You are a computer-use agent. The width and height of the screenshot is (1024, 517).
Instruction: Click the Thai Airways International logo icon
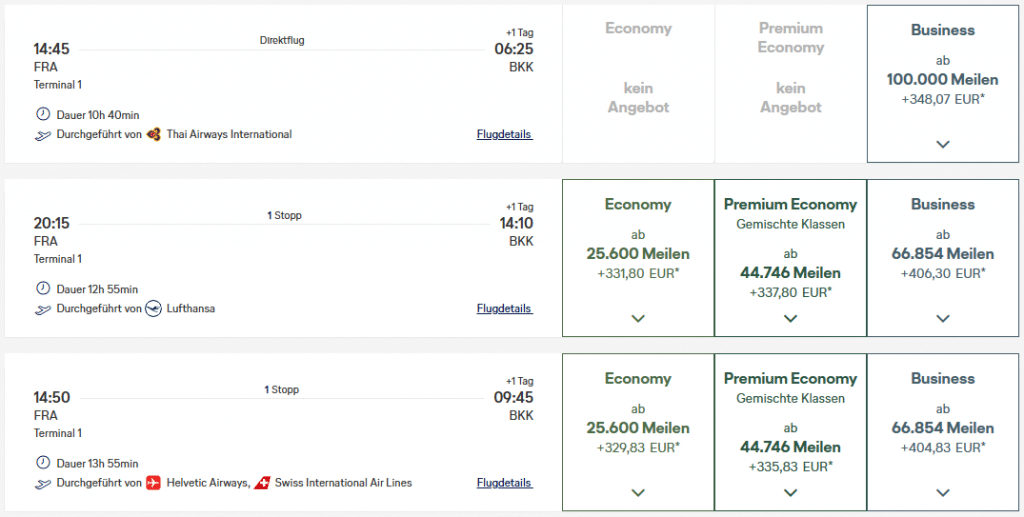[154, 134]
